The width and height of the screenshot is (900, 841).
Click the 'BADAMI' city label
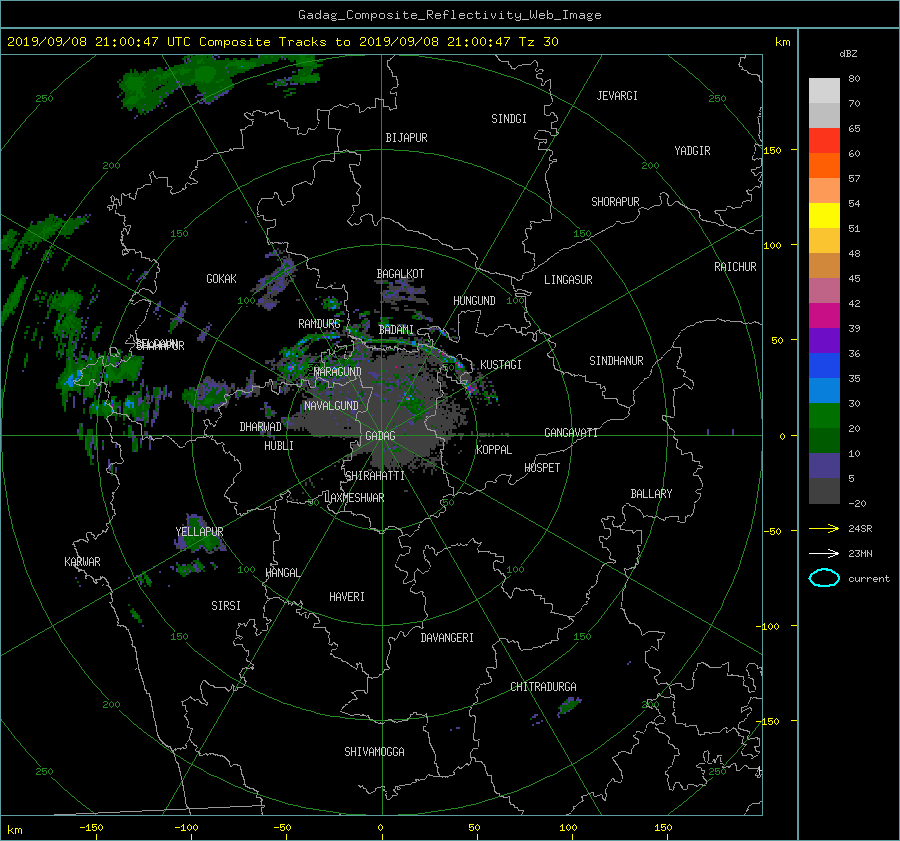click(396, 330)
